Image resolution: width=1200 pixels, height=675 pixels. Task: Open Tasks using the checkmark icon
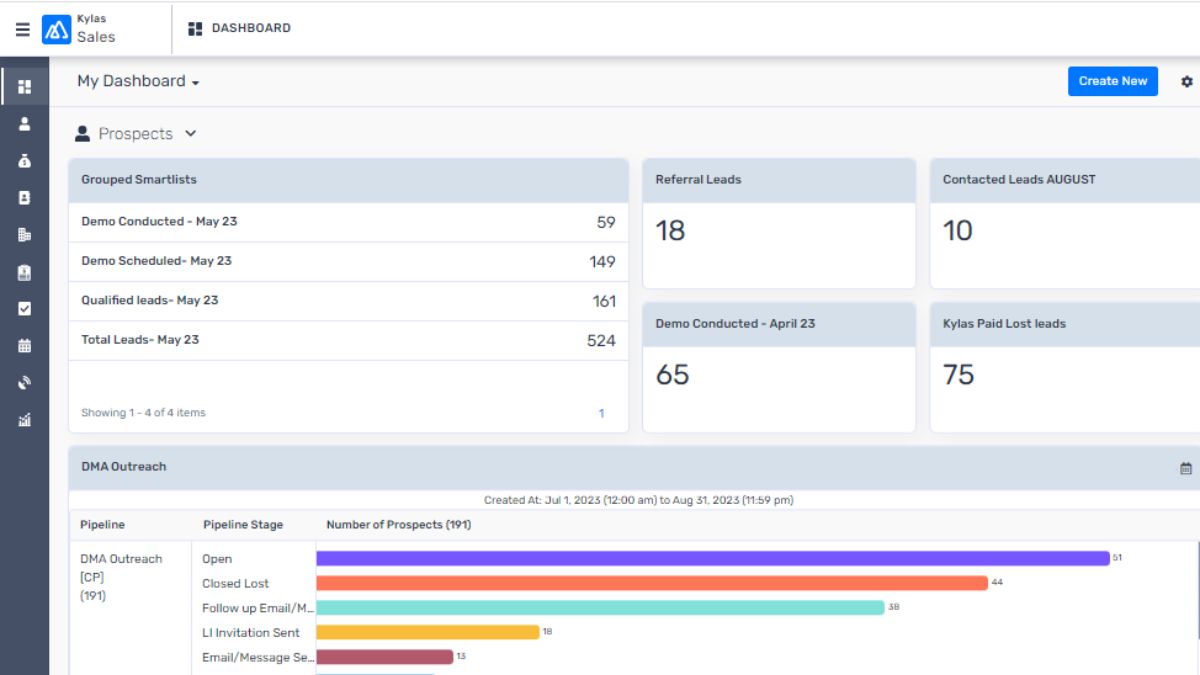click(24, 308)
